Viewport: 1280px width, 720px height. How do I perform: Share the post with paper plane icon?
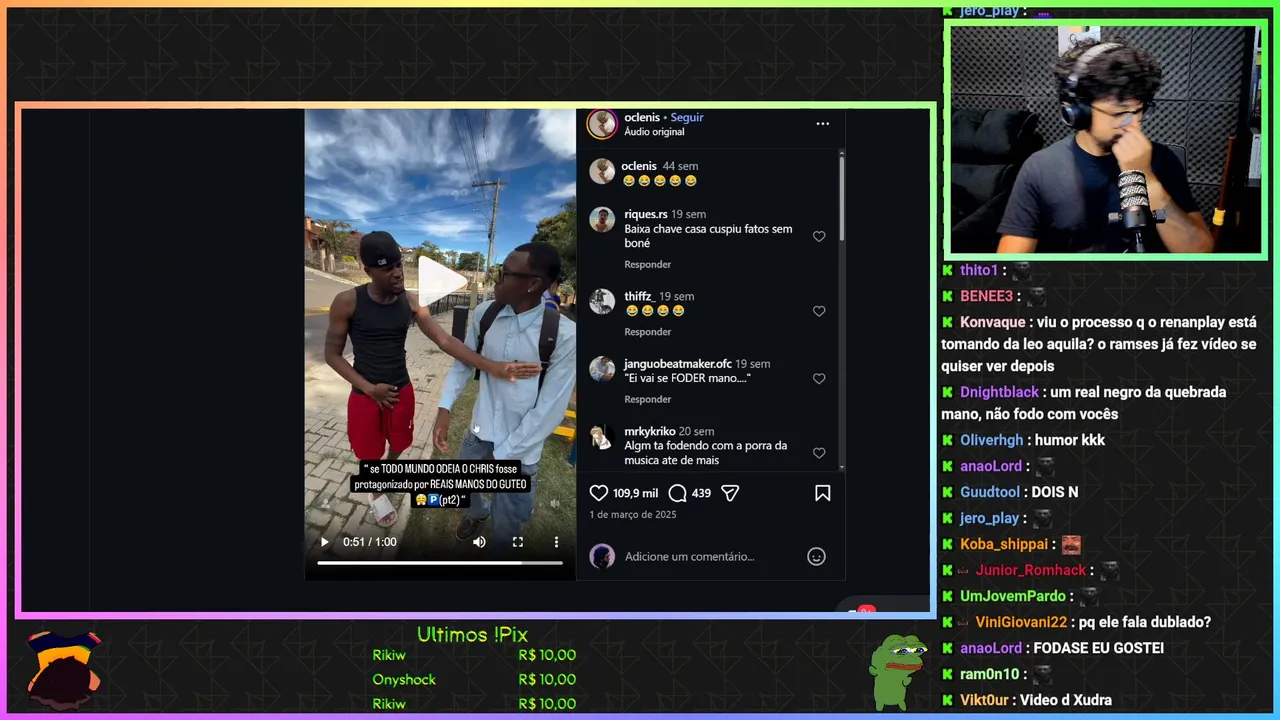(730, 493)
